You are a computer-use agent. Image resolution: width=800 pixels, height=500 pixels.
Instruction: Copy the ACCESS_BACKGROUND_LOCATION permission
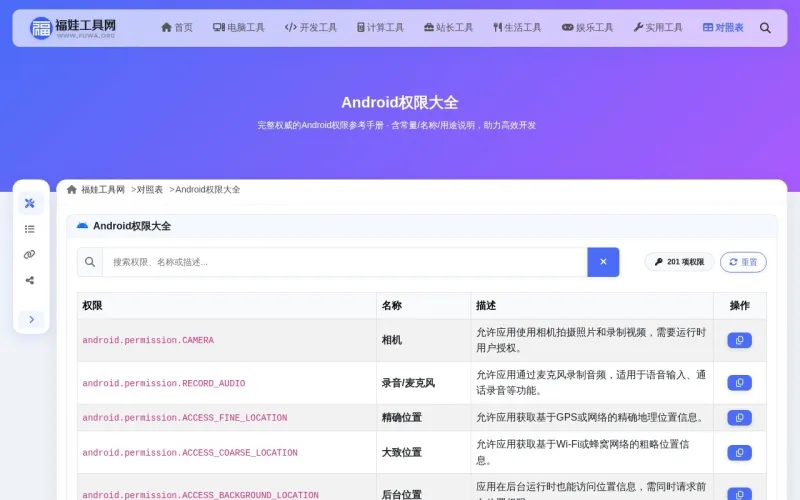(739, 493)
